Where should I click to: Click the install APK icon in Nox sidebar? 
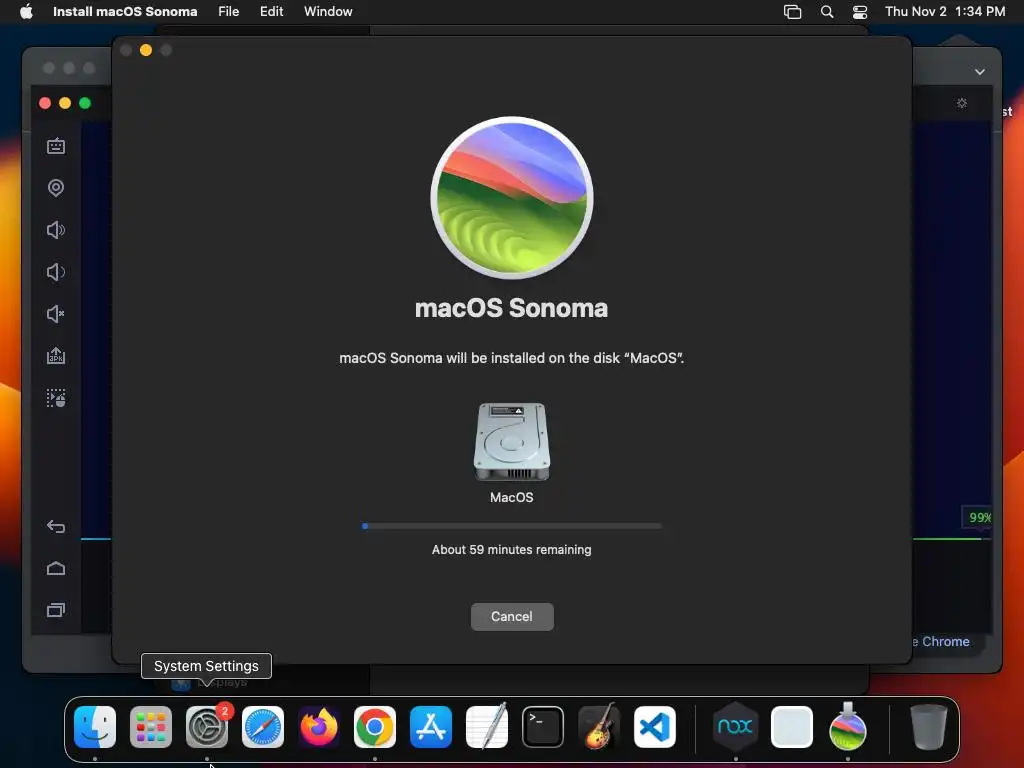(56, 356)
